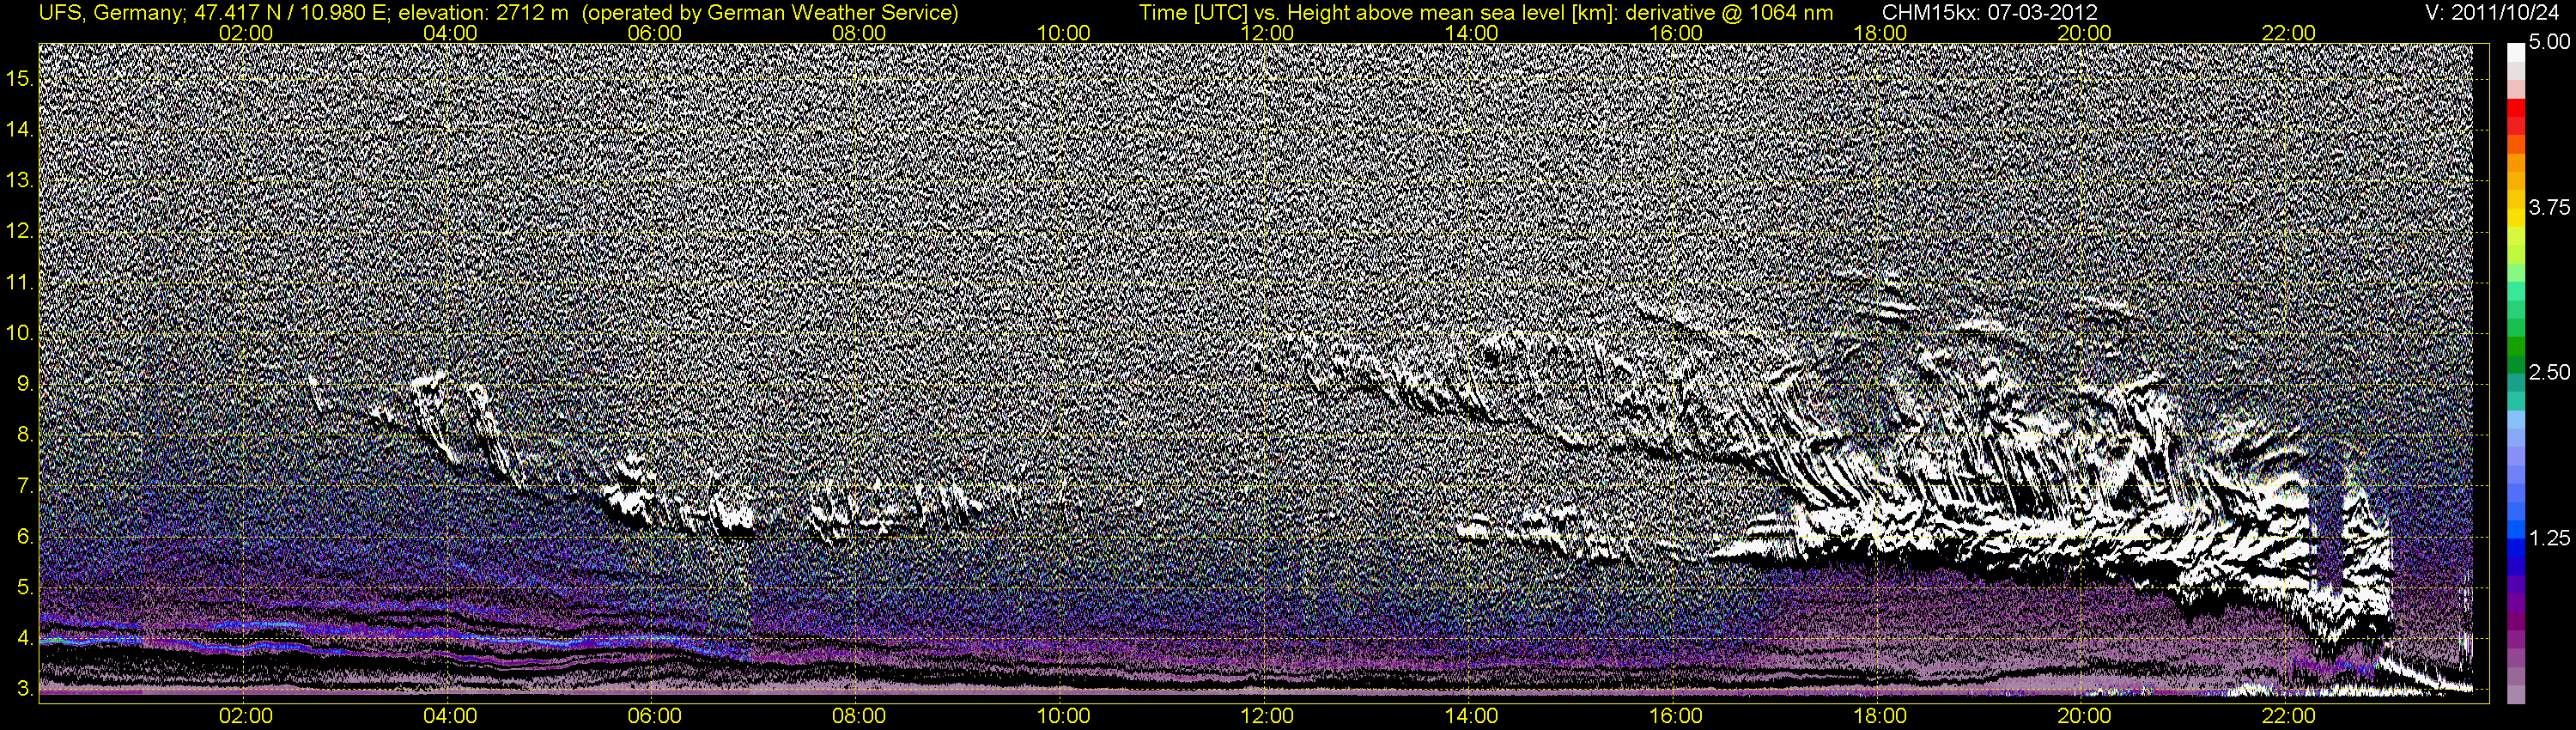Click the 12:00 label on the lower time axis
2576x730 pixels.
coord(1267,716)
